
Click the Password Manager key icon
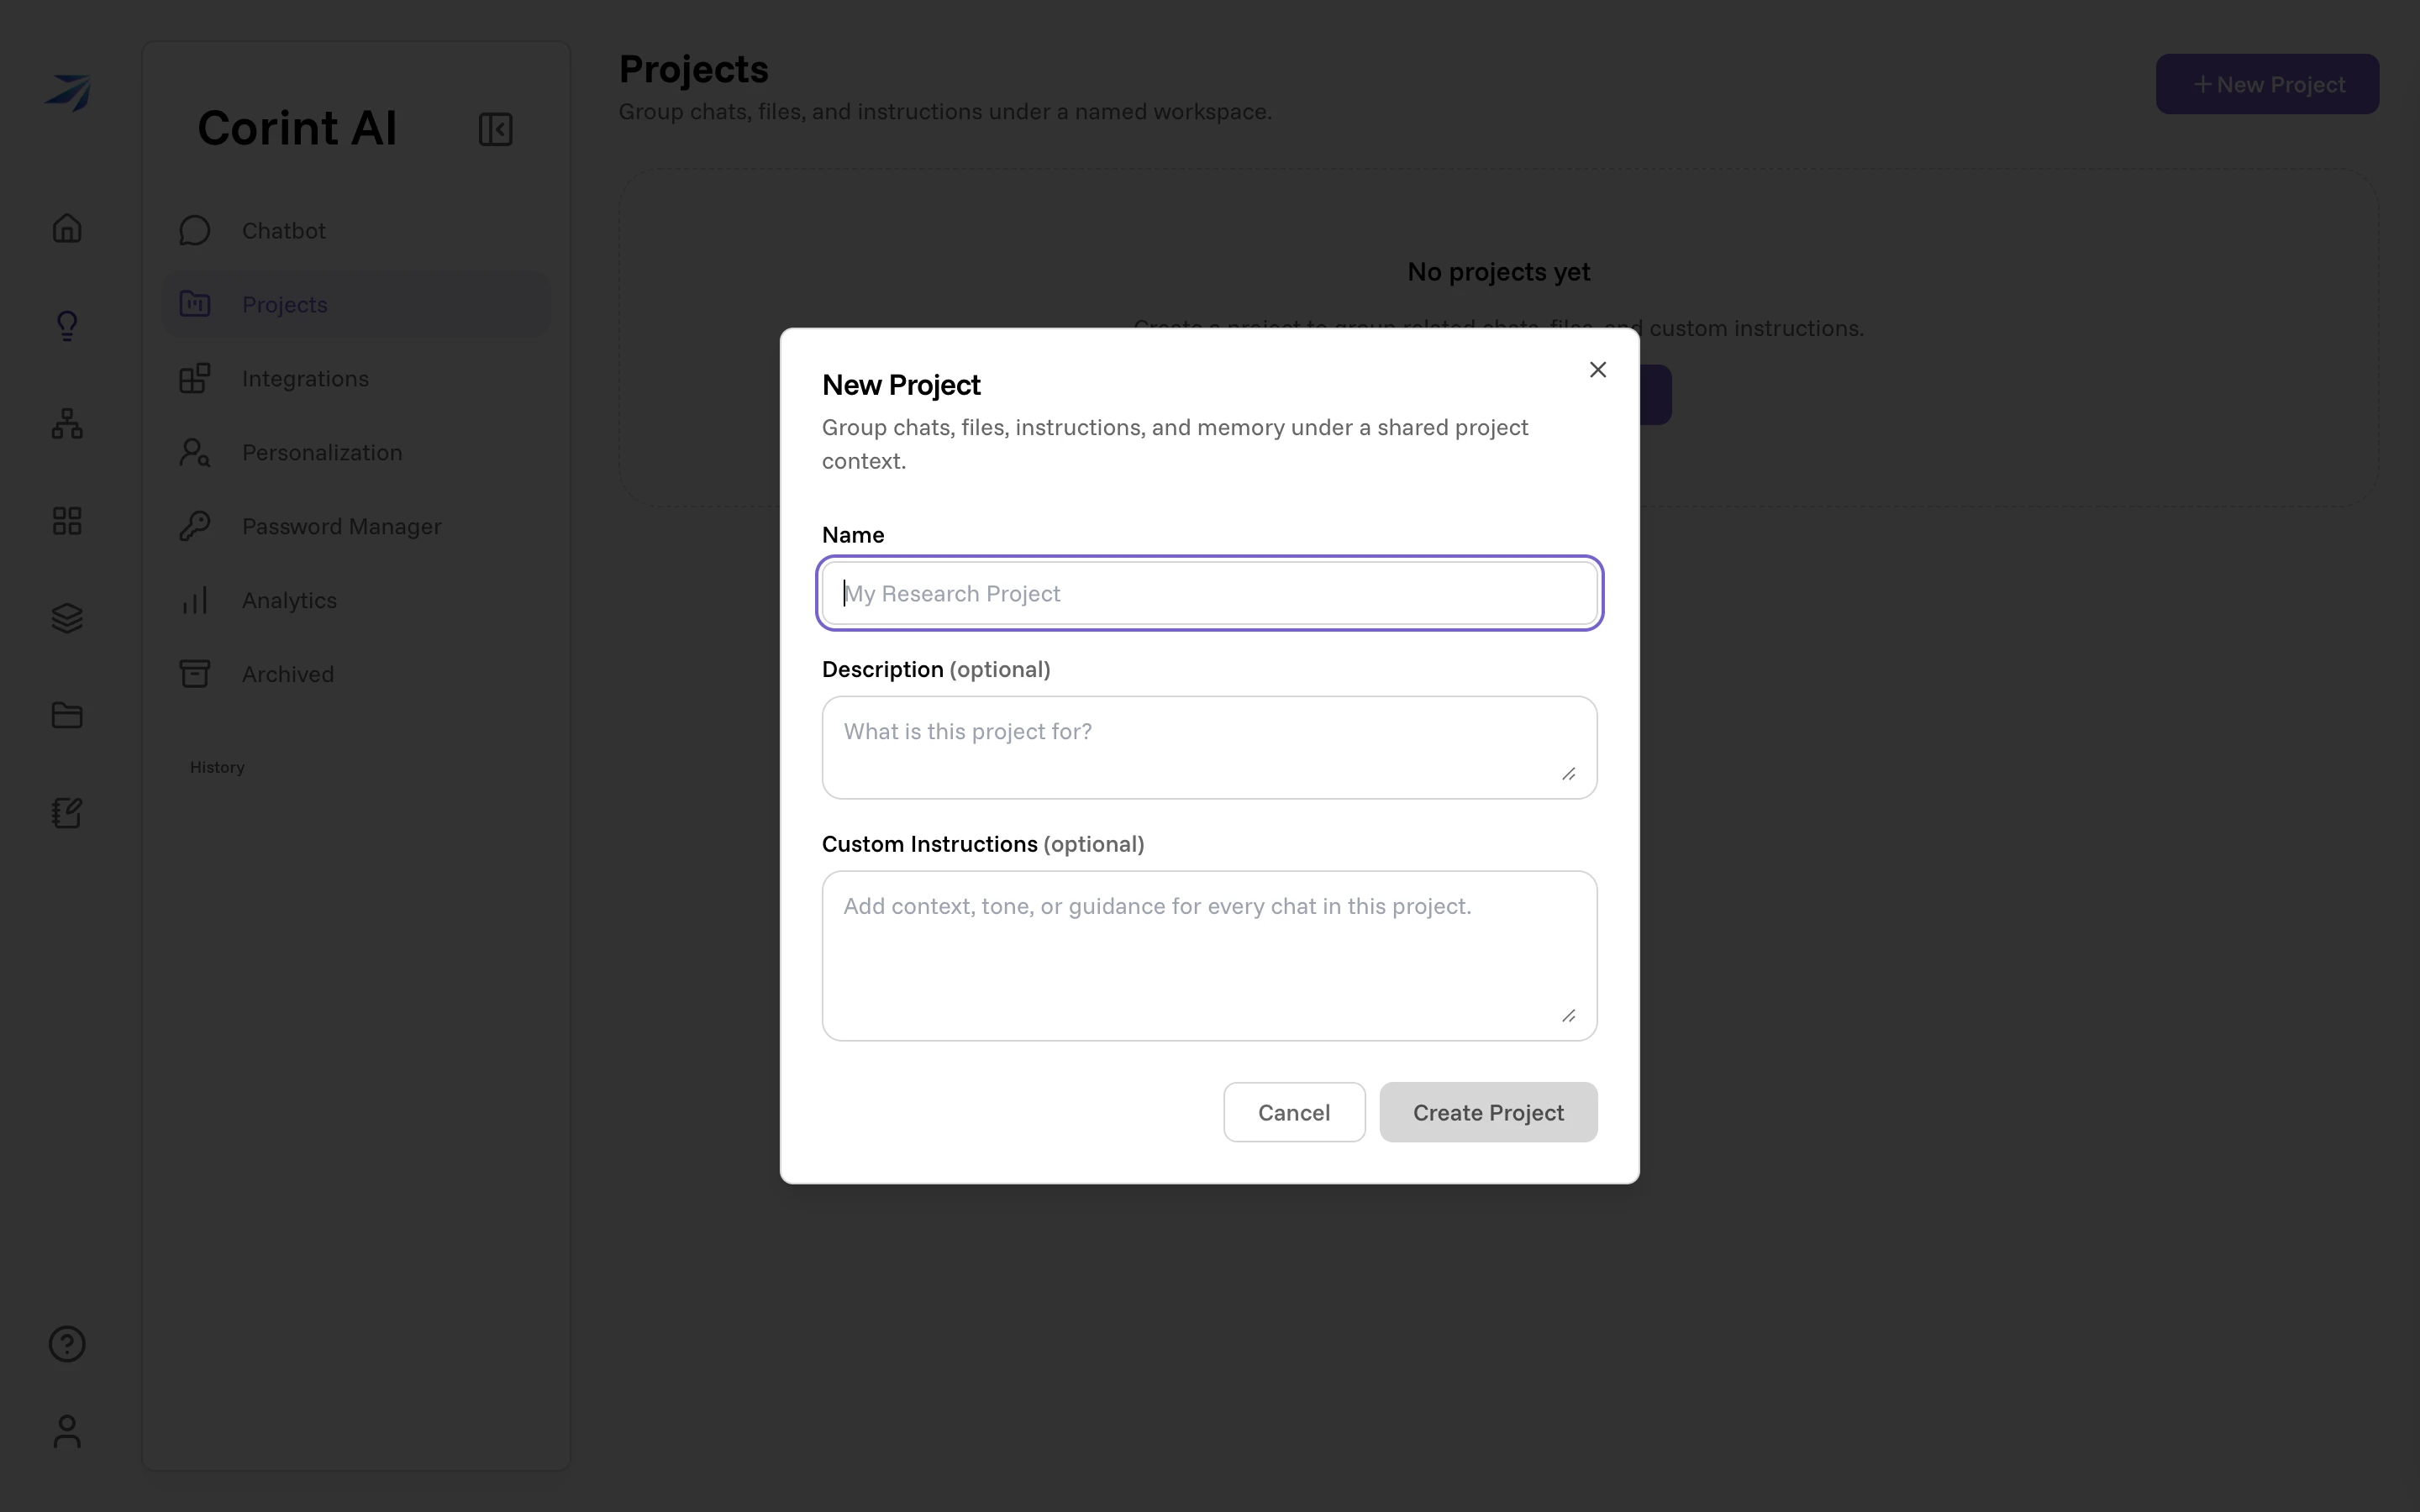(x=195, y=526)
